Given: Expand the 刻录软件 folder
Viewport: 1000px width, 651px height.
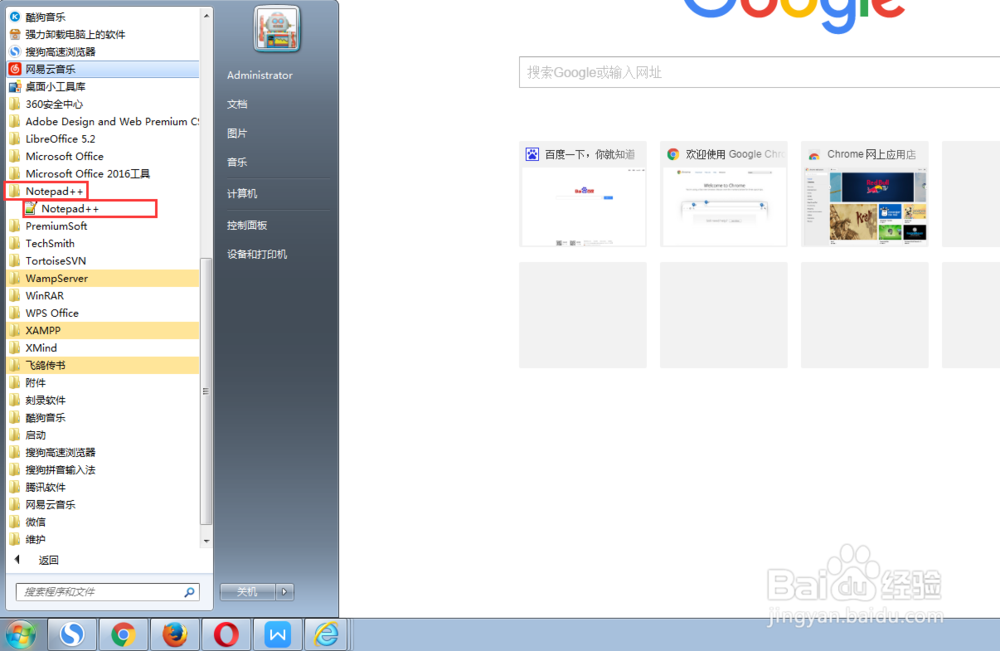Looking at the screenshot, I should tap(102, 400).
